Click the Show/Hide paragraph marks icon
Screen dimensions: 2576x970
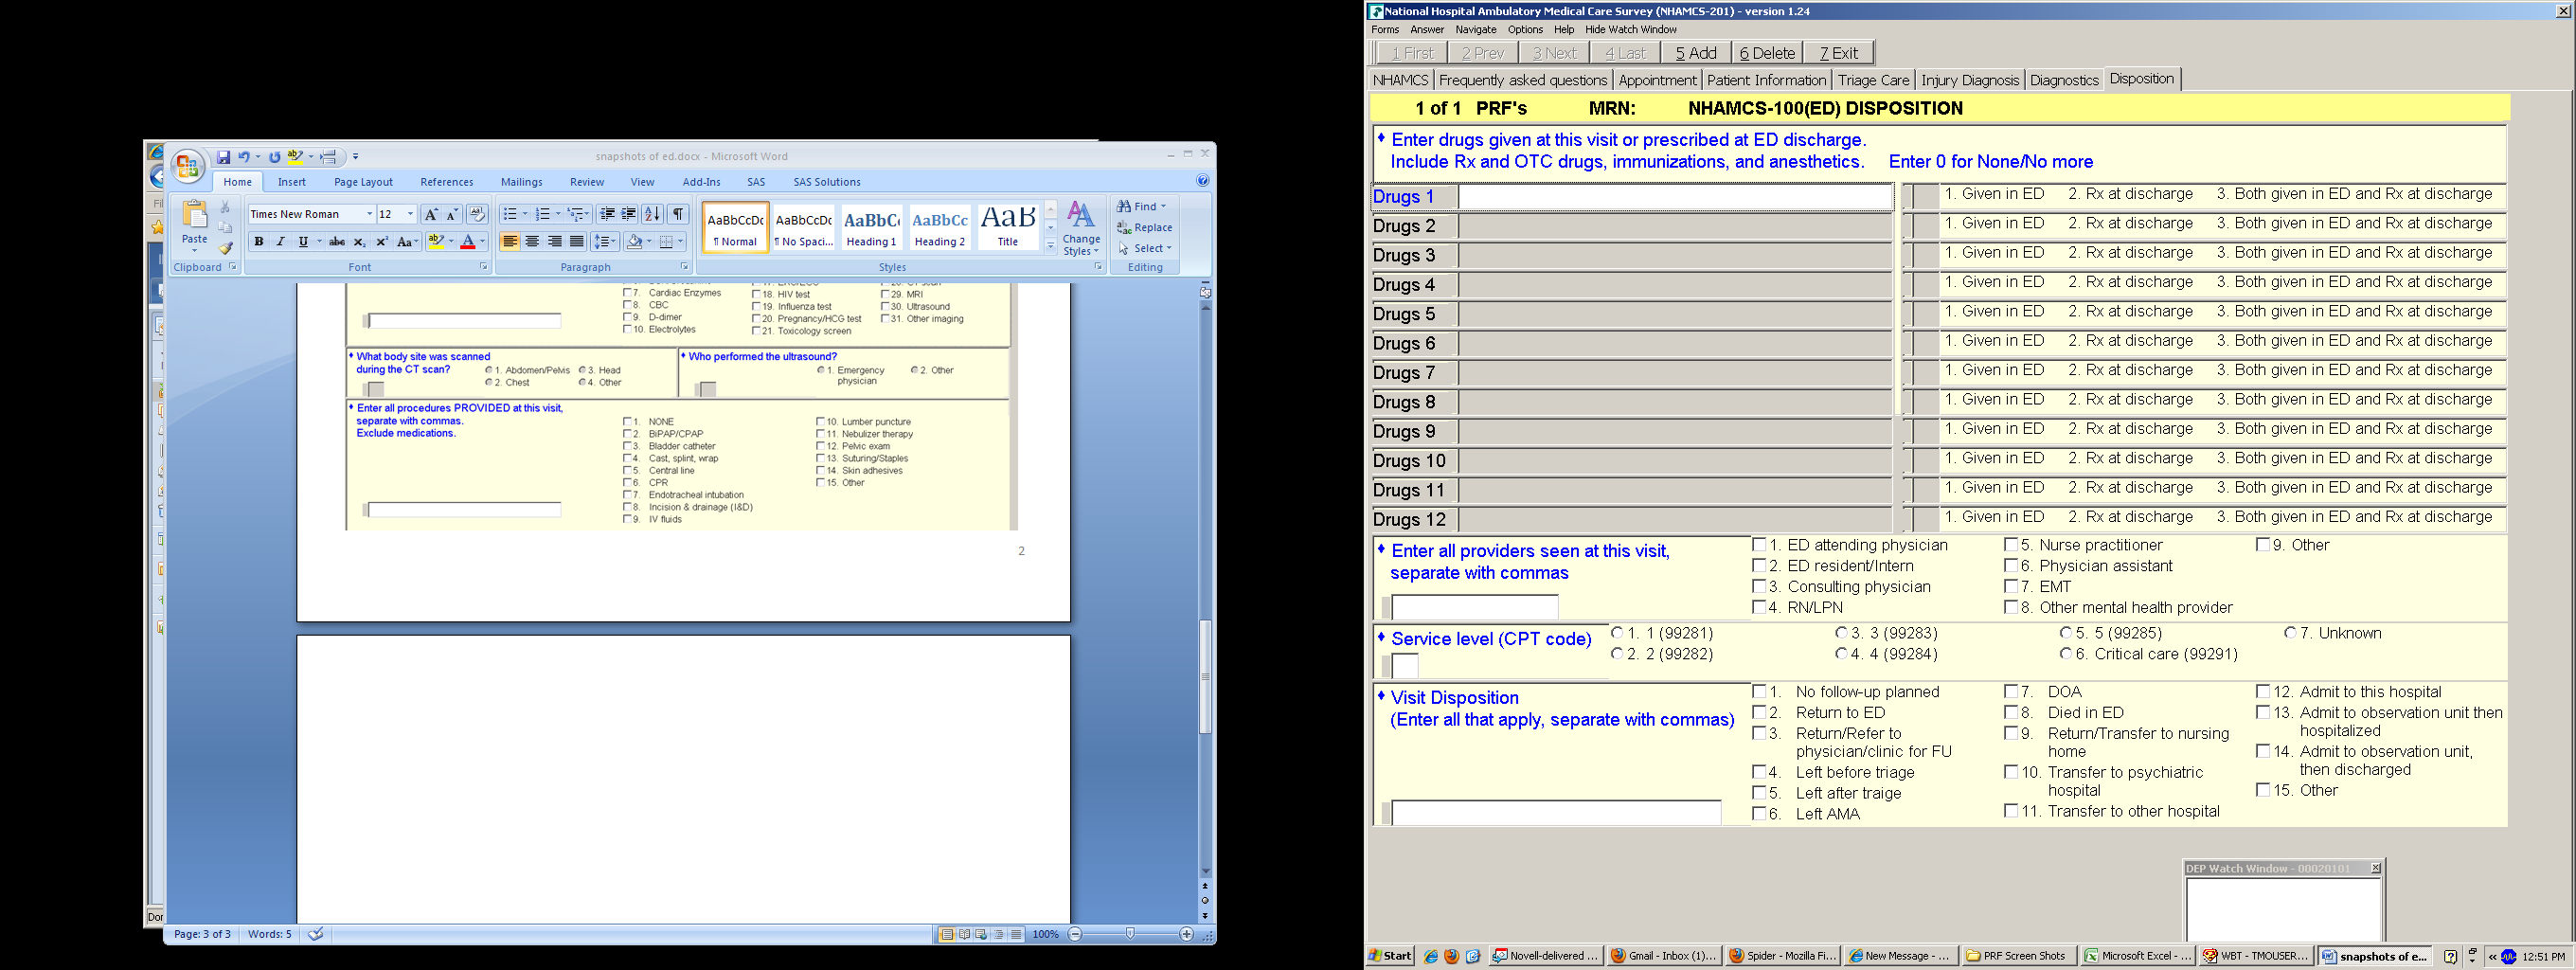(x=678, y=214)
